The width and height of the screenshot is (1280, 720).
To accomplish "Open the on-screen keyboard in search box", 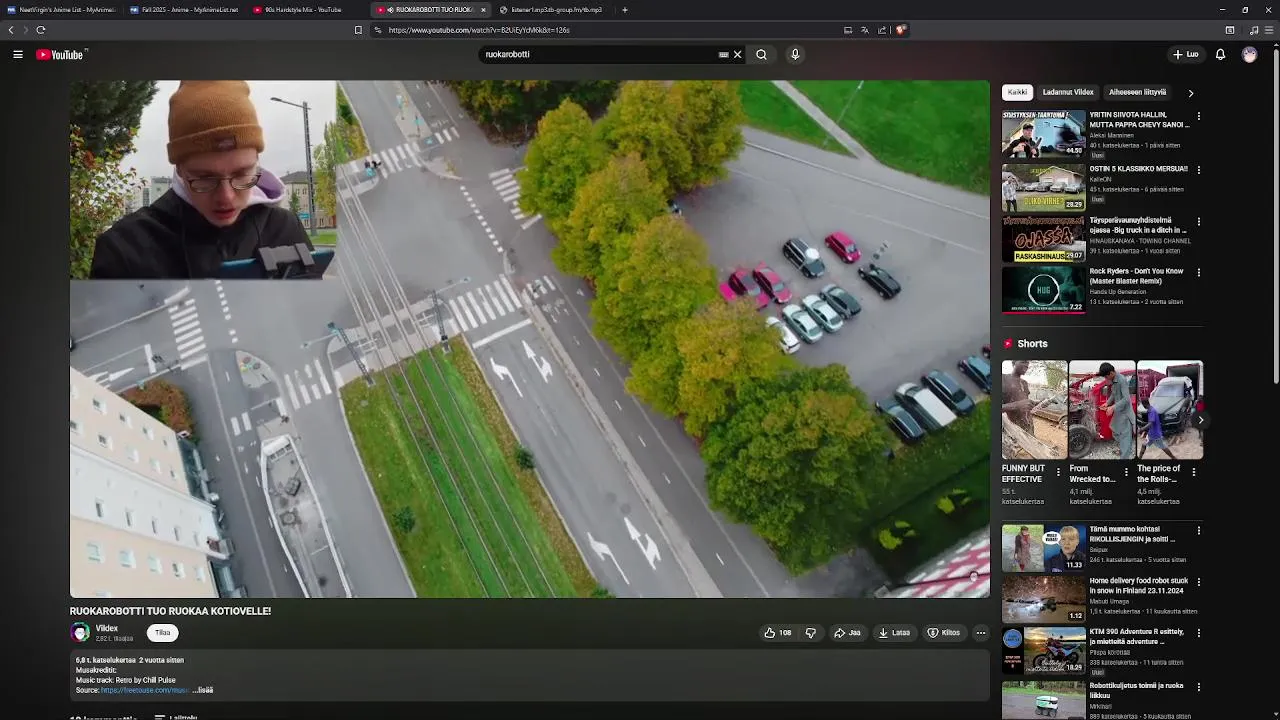I will [723, 55].
